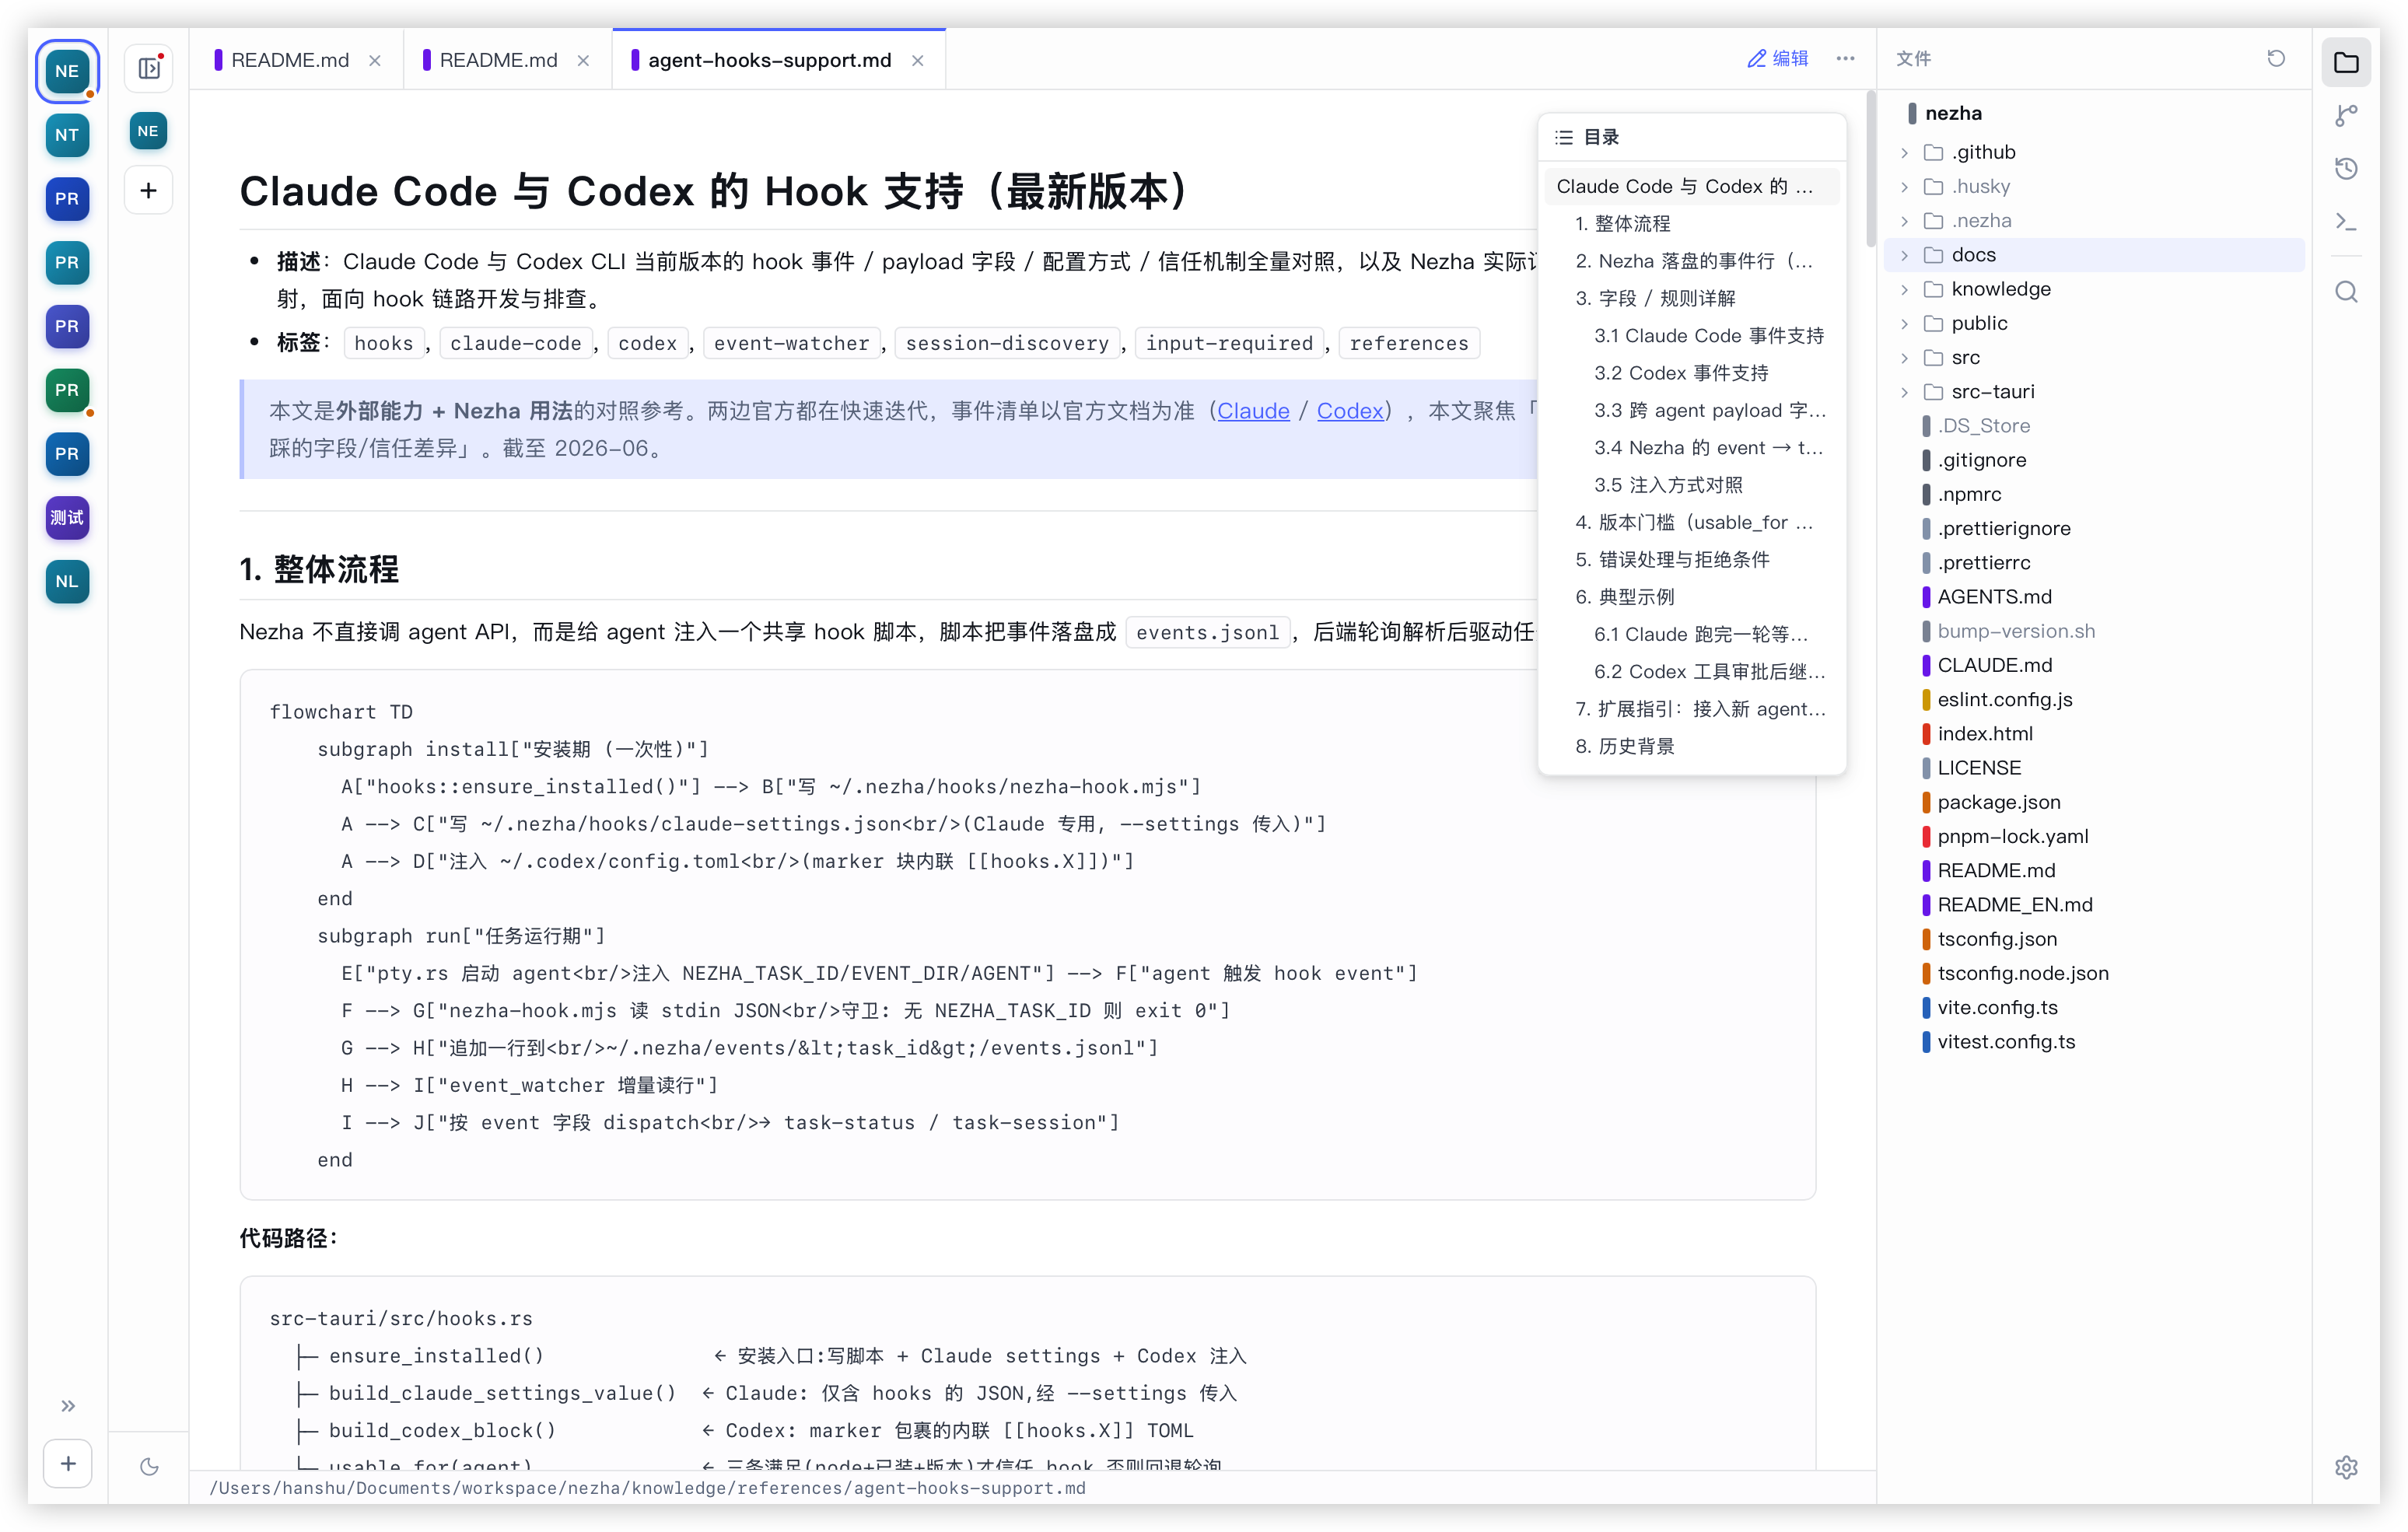Jump to TOC entry 3.5 注入方式对照

pyautogui.click(x=1691, y=485)
